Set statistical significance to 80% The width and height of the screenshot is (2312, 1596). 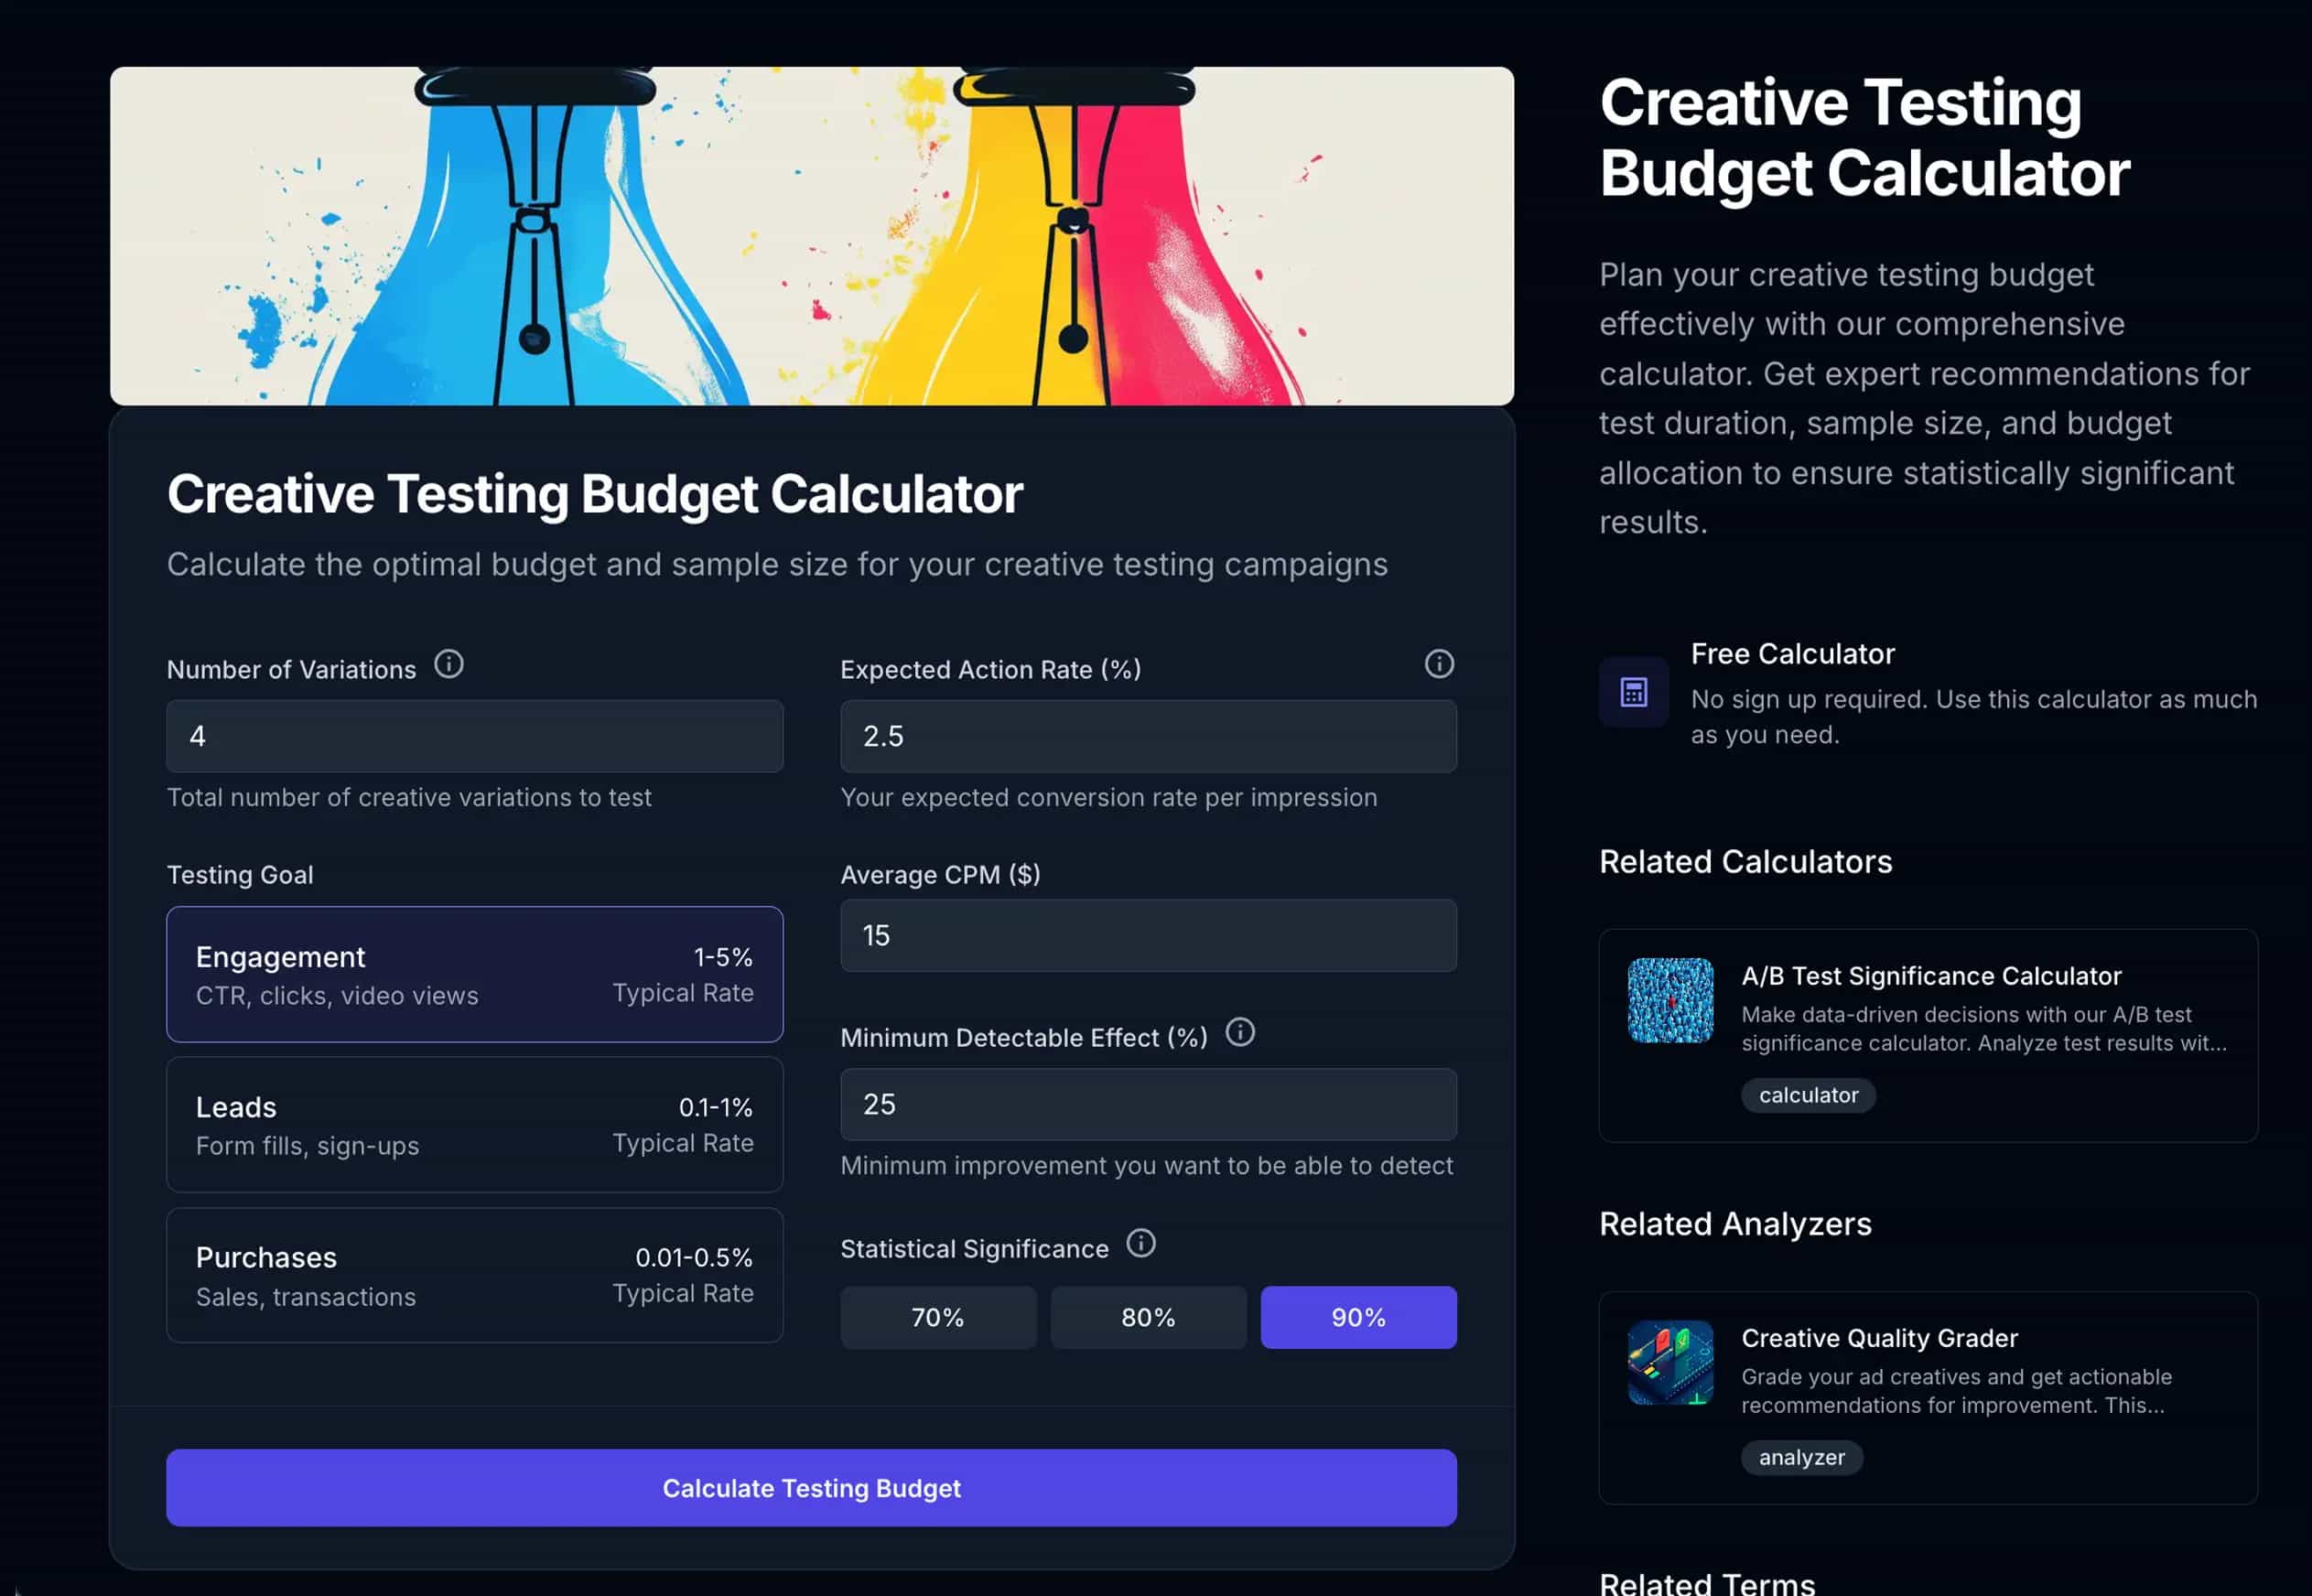click(x=1148, y=1317)
